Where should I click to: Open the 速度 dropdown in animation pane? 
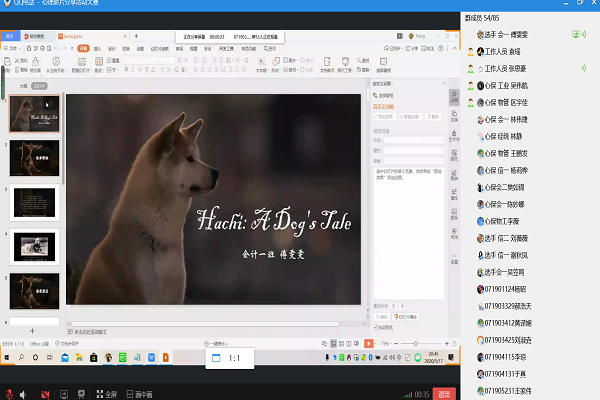tap(414, 161)
